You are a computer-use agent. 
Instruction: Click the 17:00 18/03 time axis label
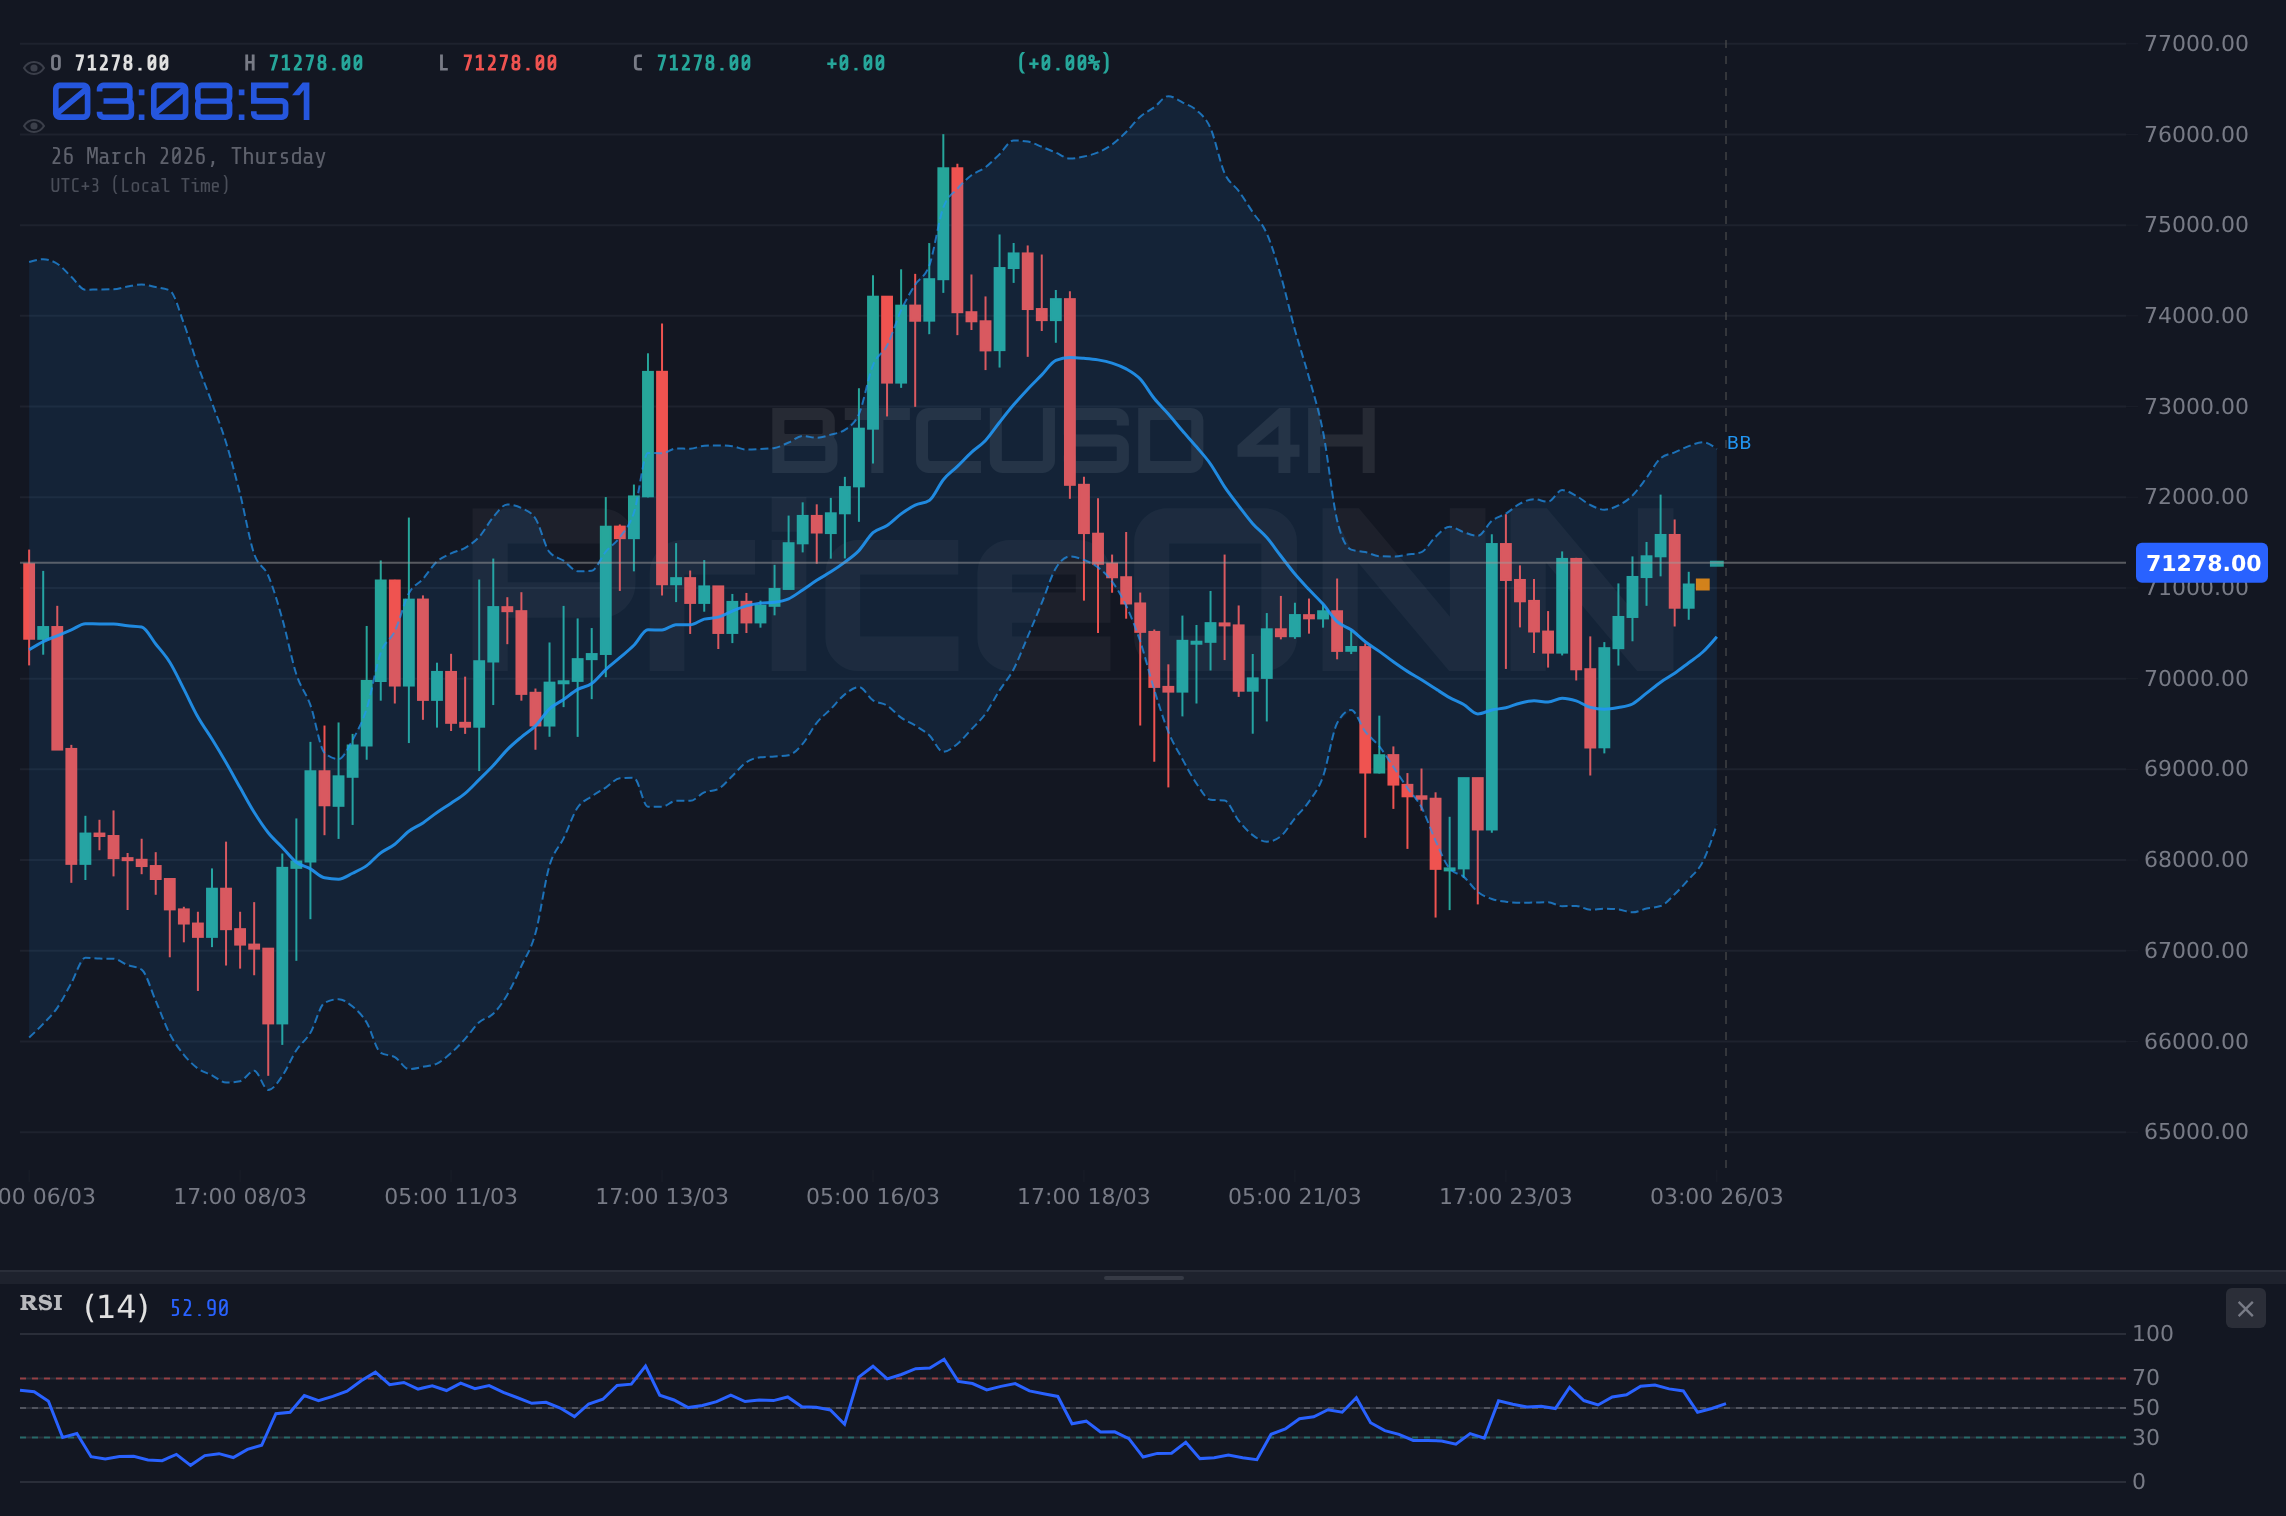pos(1082,1196)
